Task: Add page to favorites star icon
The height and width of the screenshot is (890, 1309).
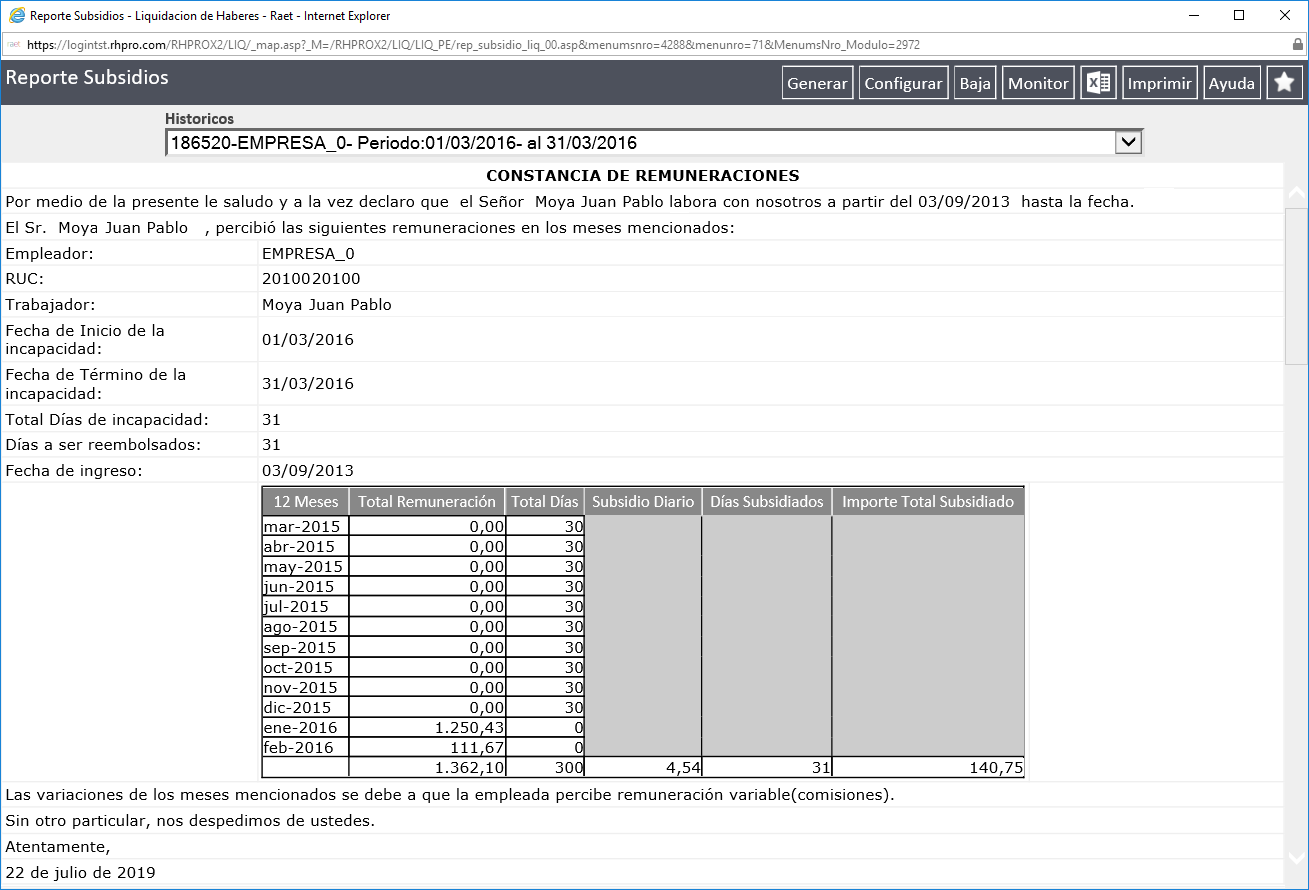Action: coord(1284,83)
